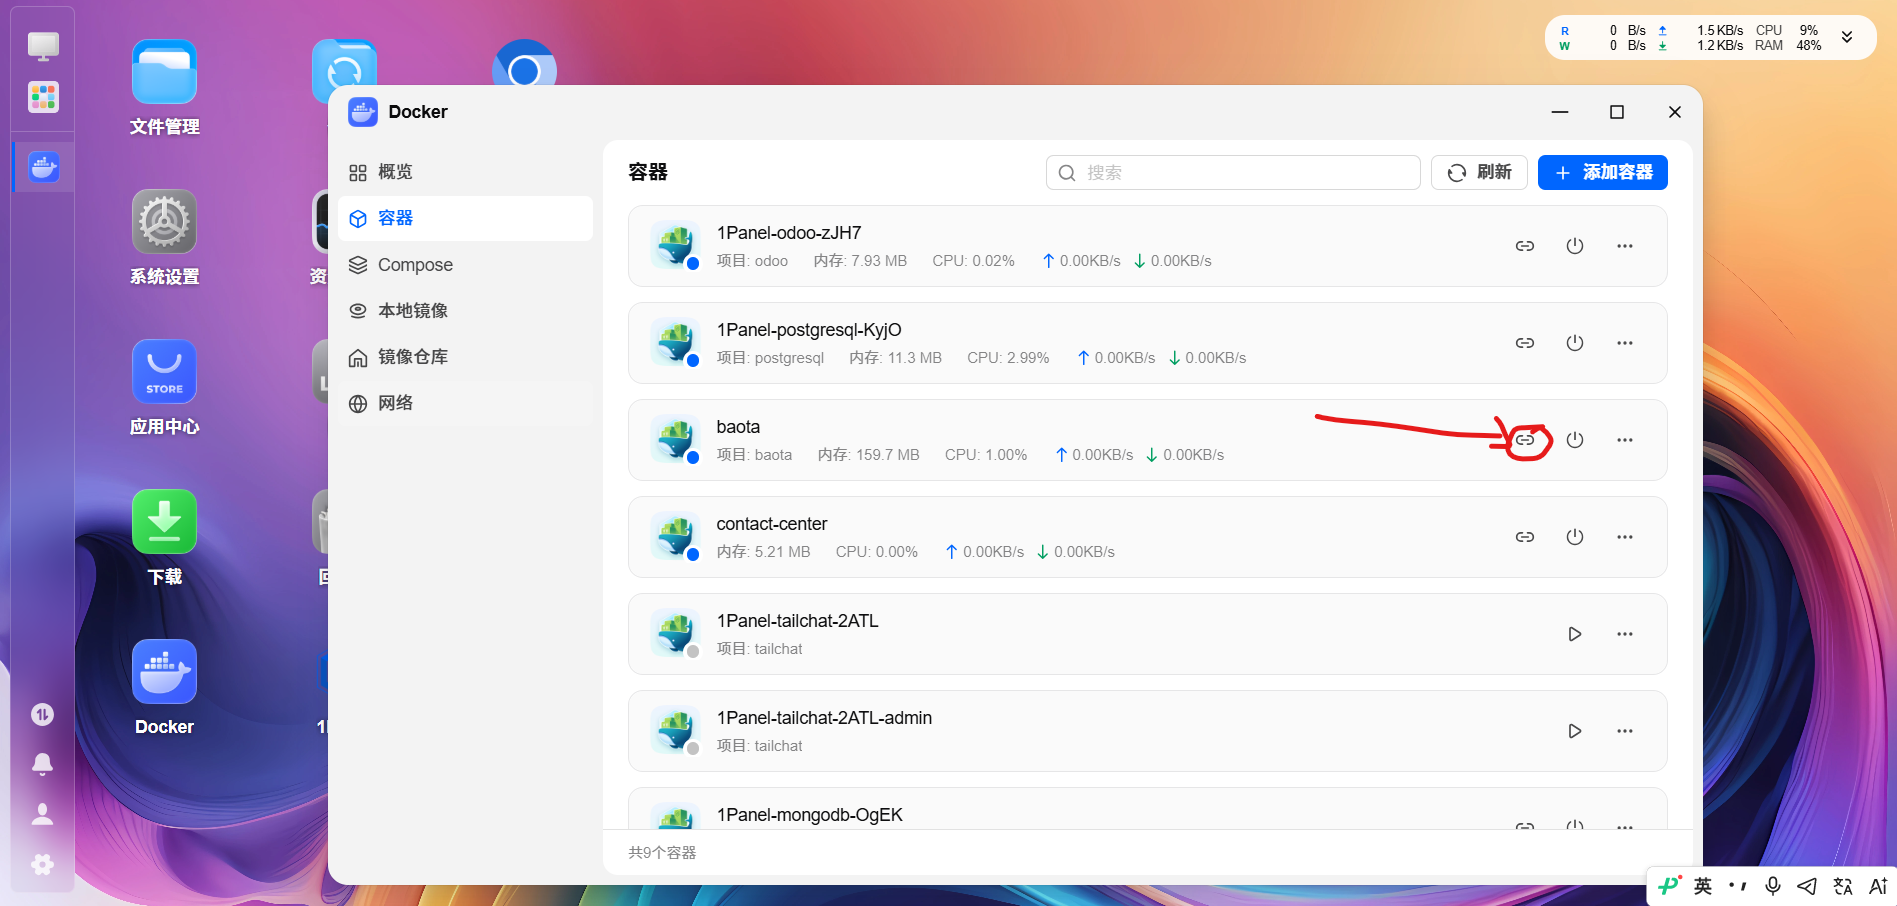Viewport: 1897px width, 906px height.
Task: Open more options for contact-center
Action: click(x=1624, y=537)
